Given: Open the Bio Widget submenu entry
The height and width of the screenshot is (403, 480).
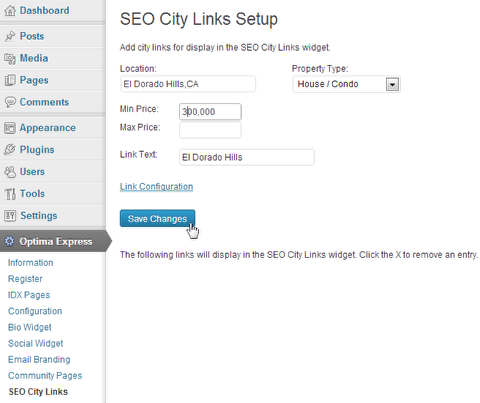Looking at the screenshot, I should click(x=30, y=327).
